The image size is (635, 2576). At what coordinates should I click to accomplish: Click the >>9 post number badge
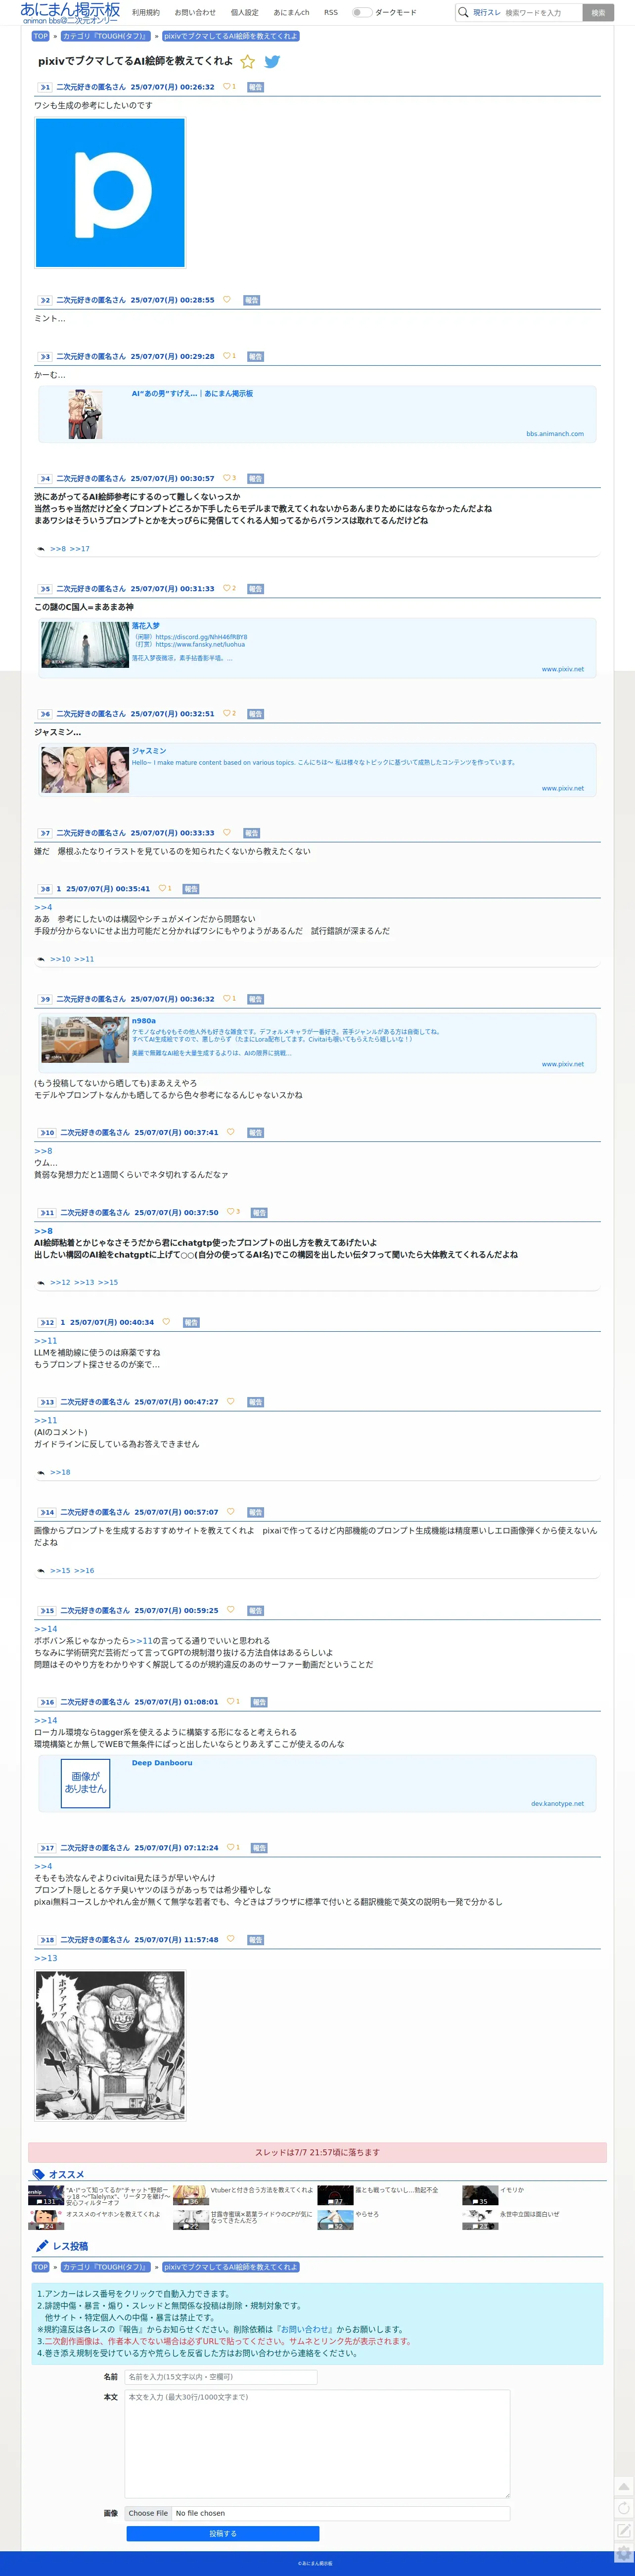(44, 999)
